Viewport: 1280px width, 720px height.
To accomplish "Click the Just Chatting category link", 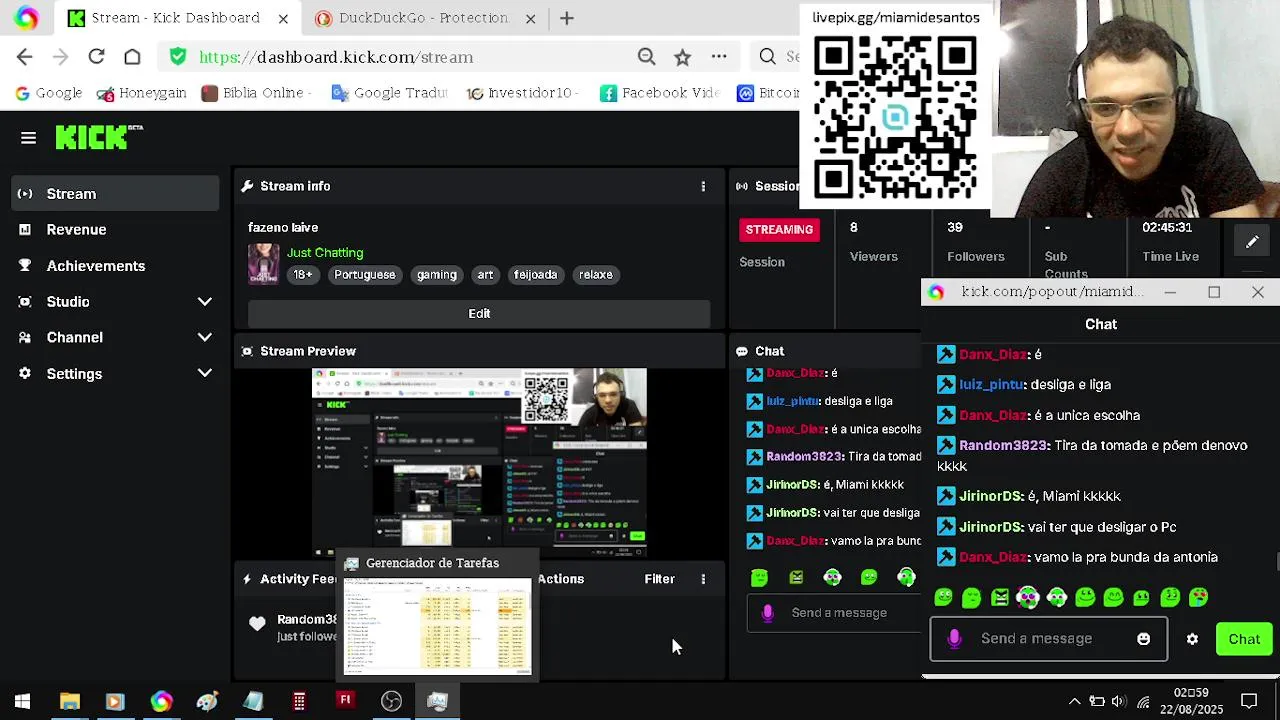I will 325,253.
